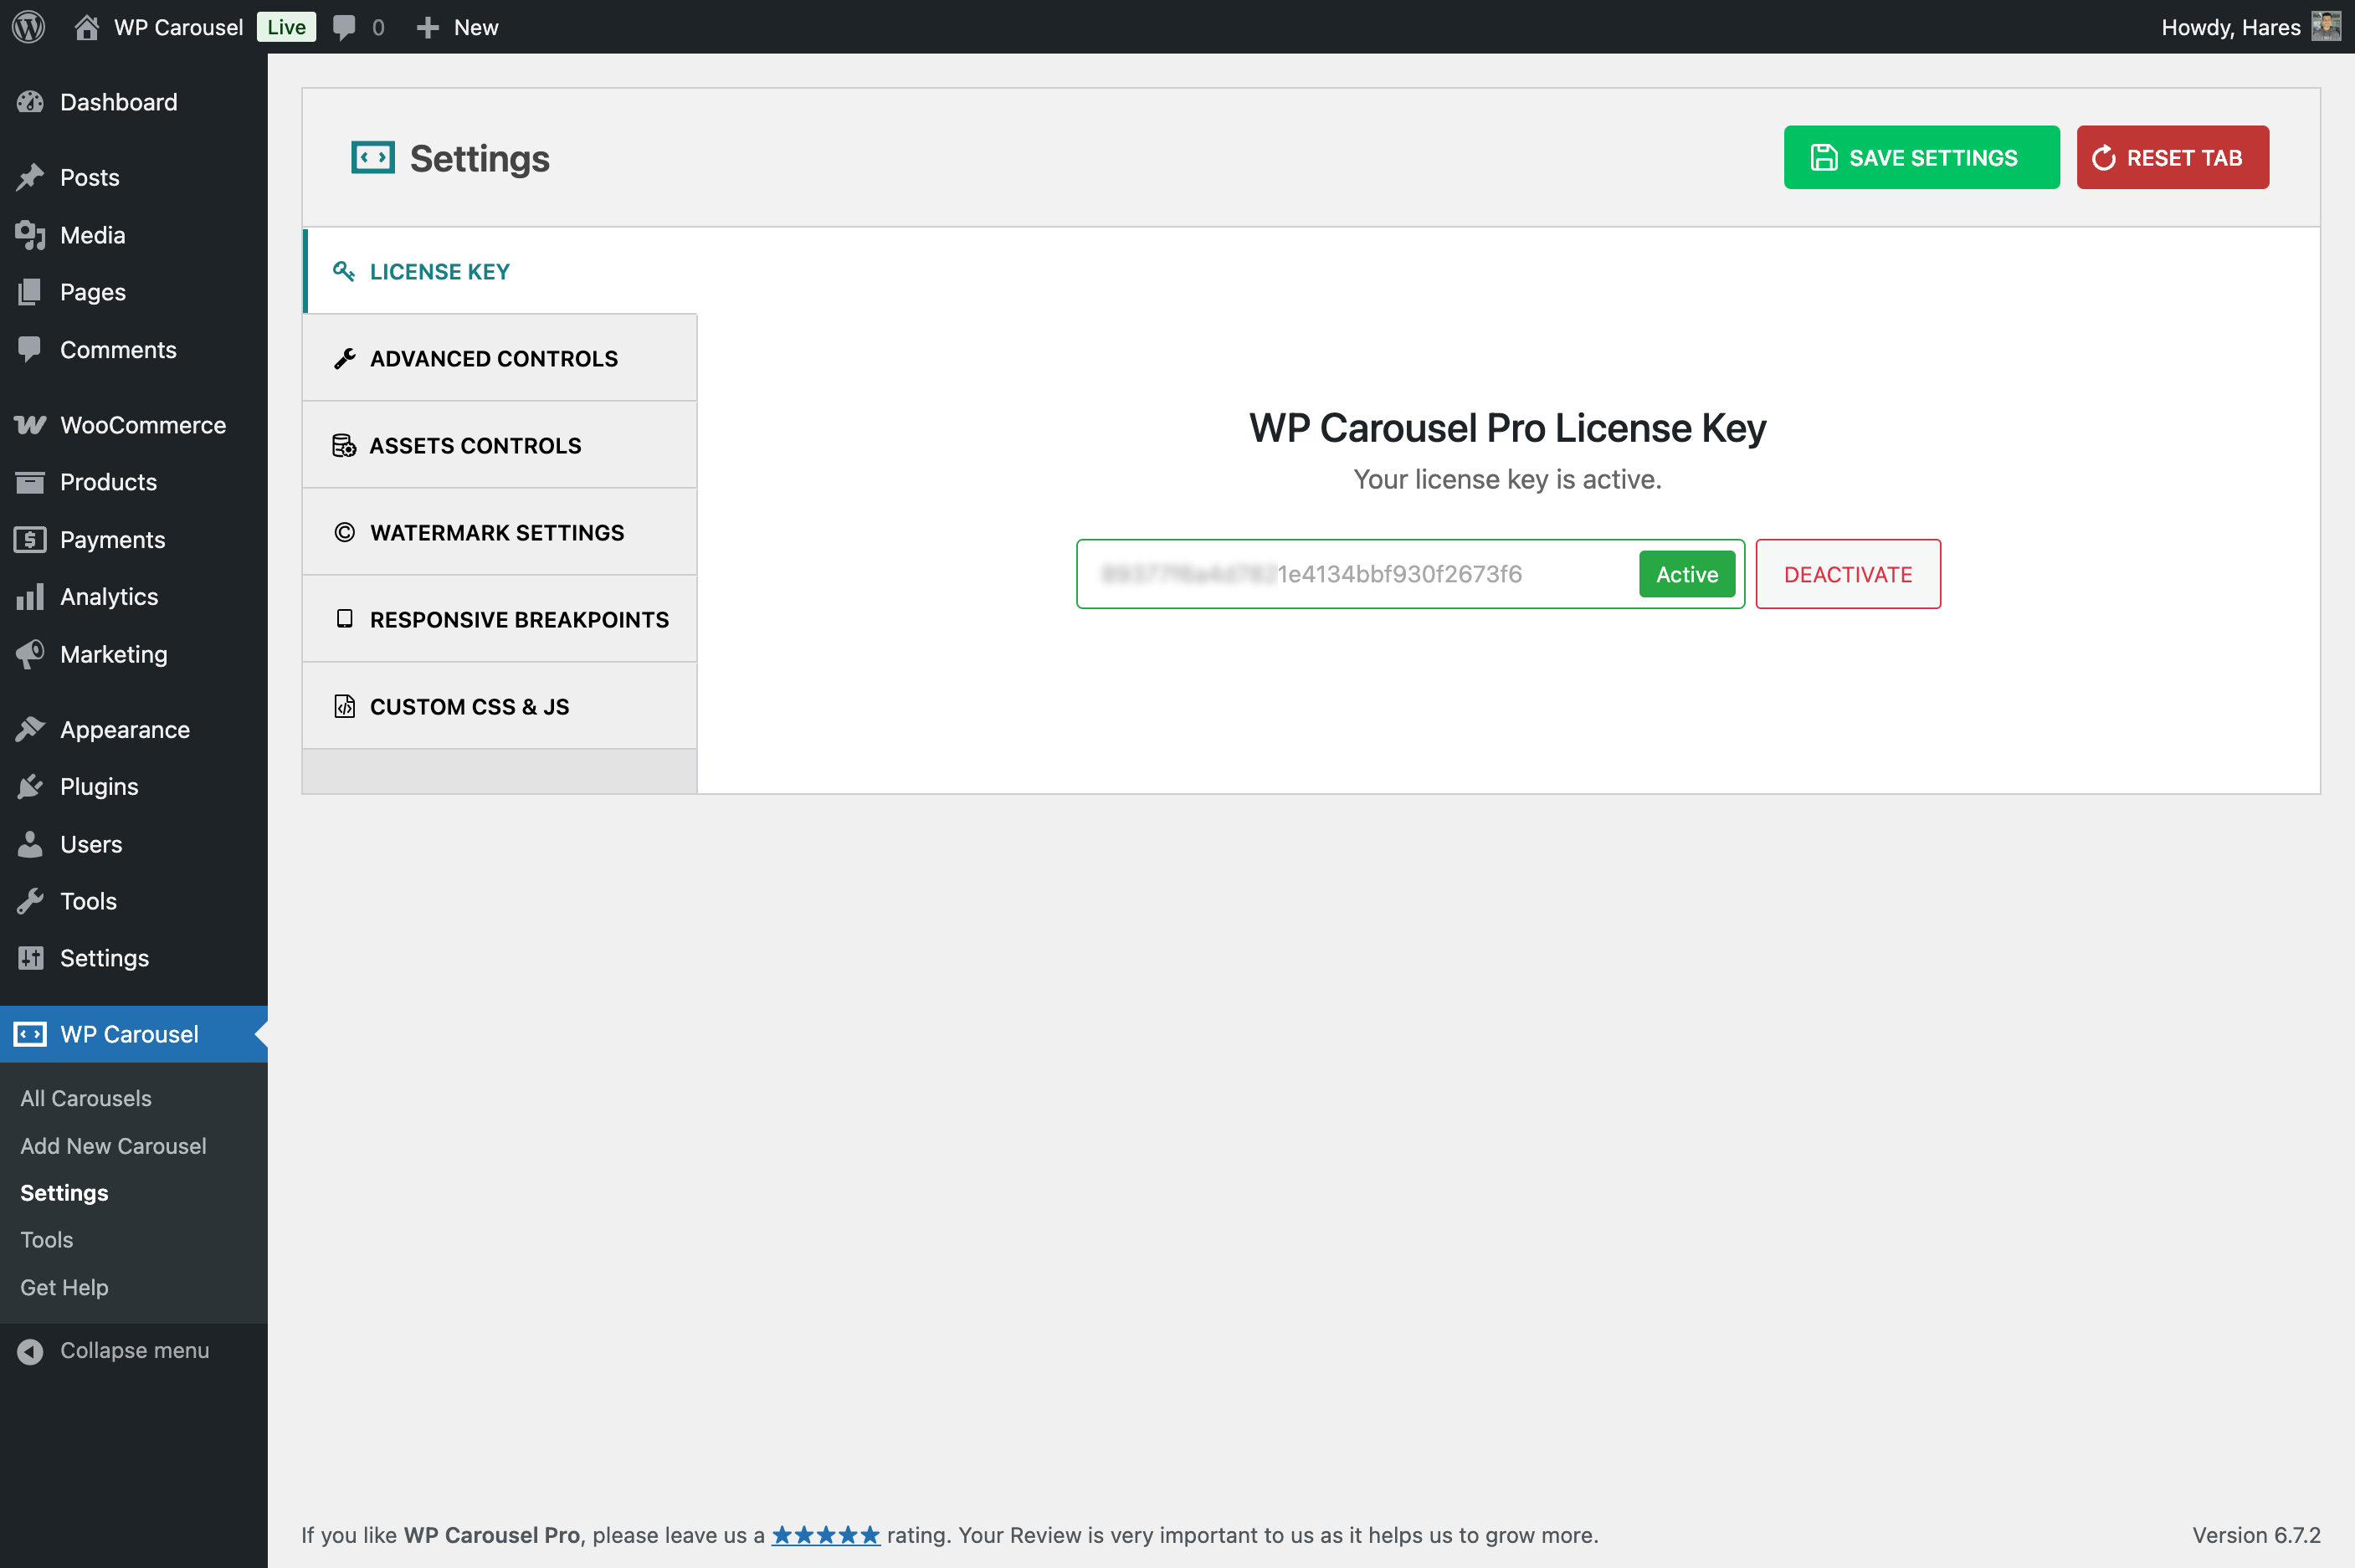Open Add New Carousel submenu item

pyautogui.click(x=113, y=1146)
